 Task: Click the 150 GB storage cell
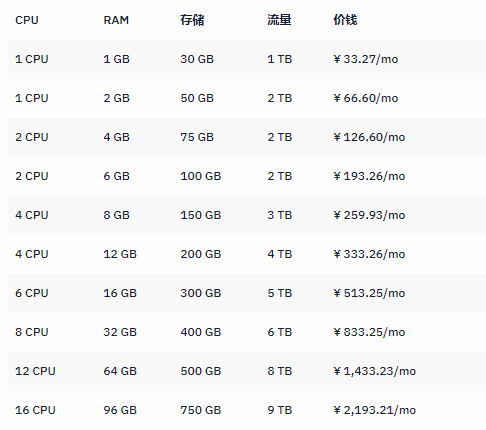point(201,215)
